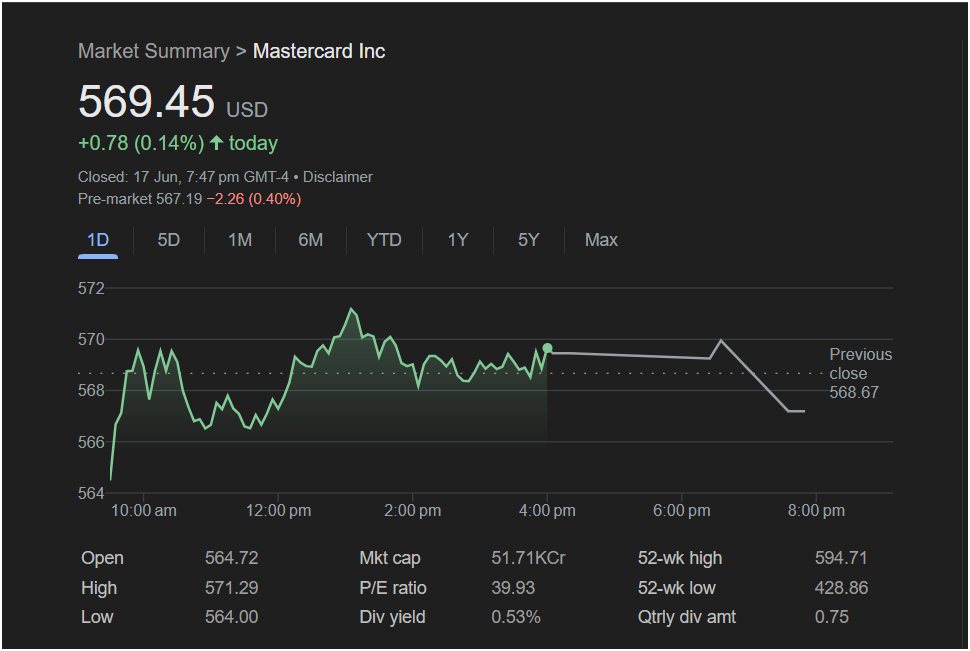Click the P/E ratio value 39.93

pyautogui.click(x=513, y=588)
